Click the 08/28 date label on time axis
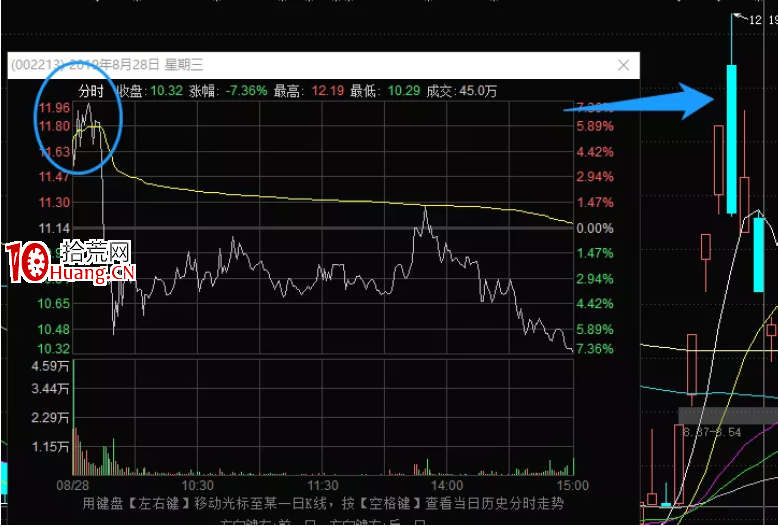Image resolution: width=778 pixels, height=527 pixels. tap(72, 485)
